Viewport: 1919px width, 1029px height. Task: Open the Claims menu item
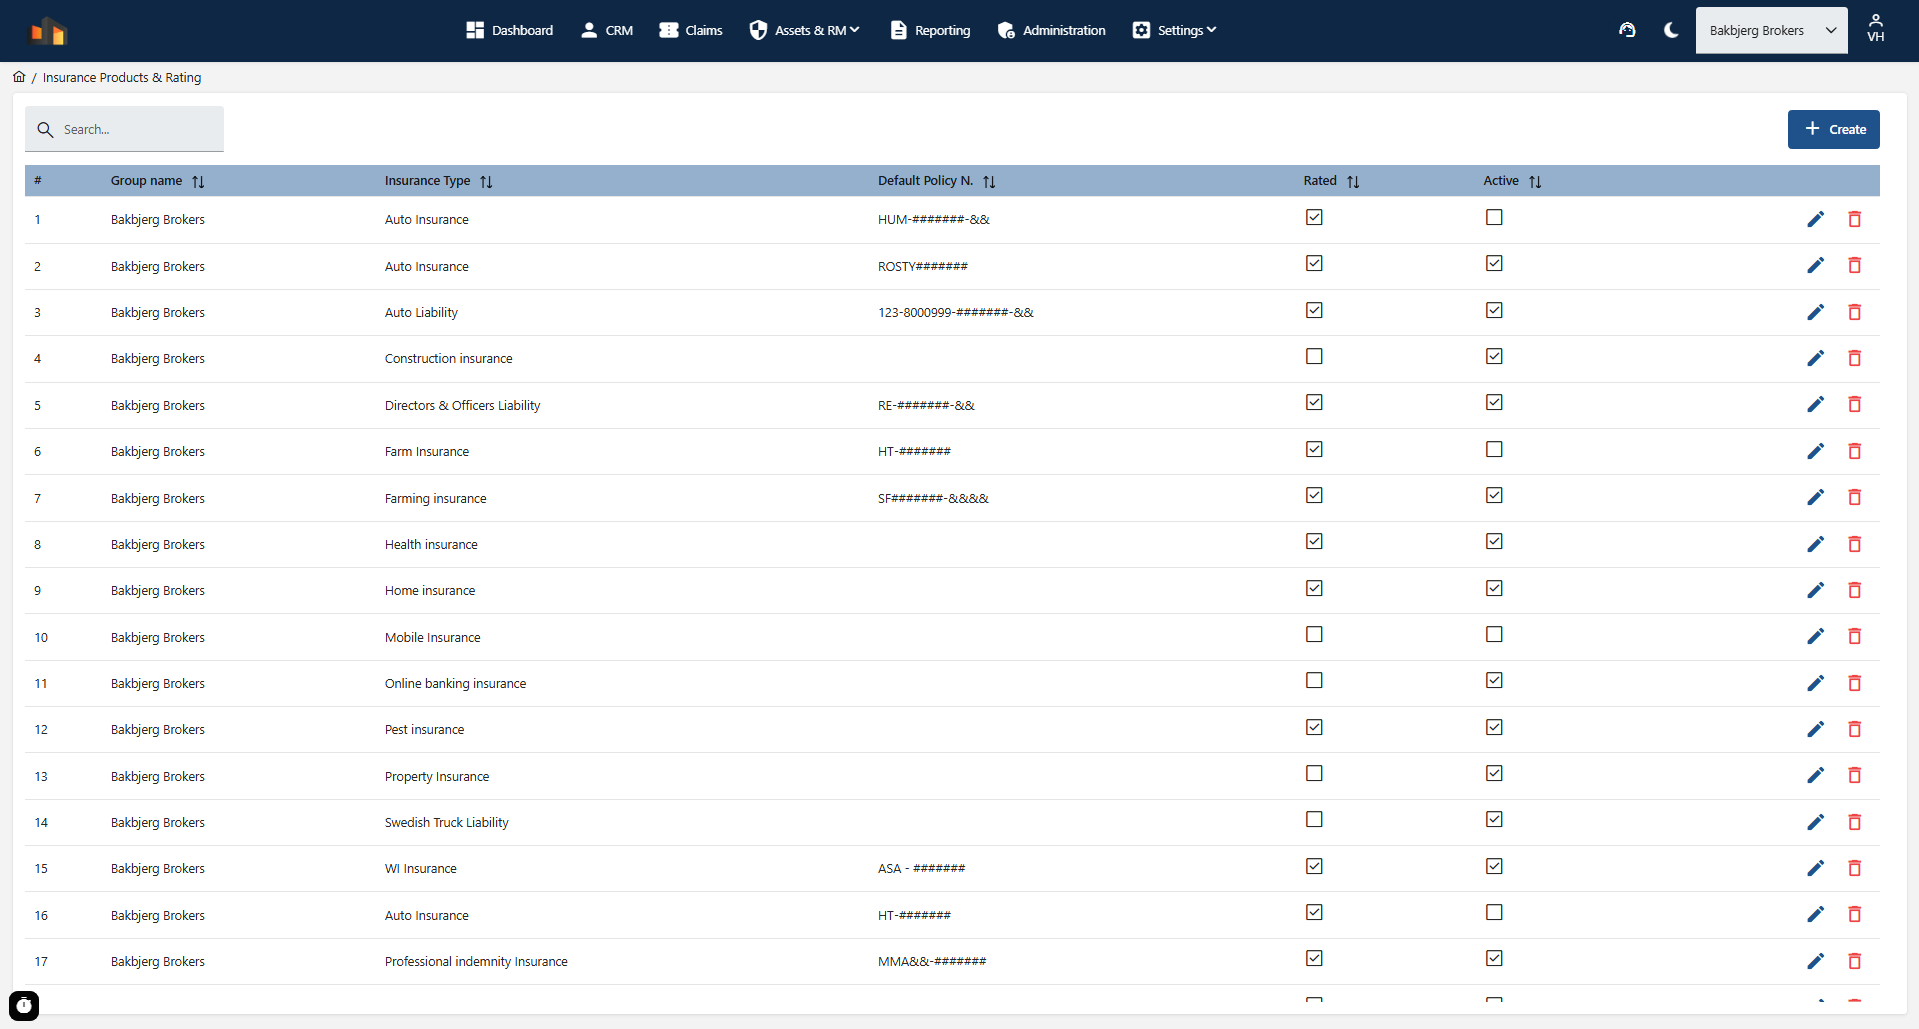(x=690, y=30)
